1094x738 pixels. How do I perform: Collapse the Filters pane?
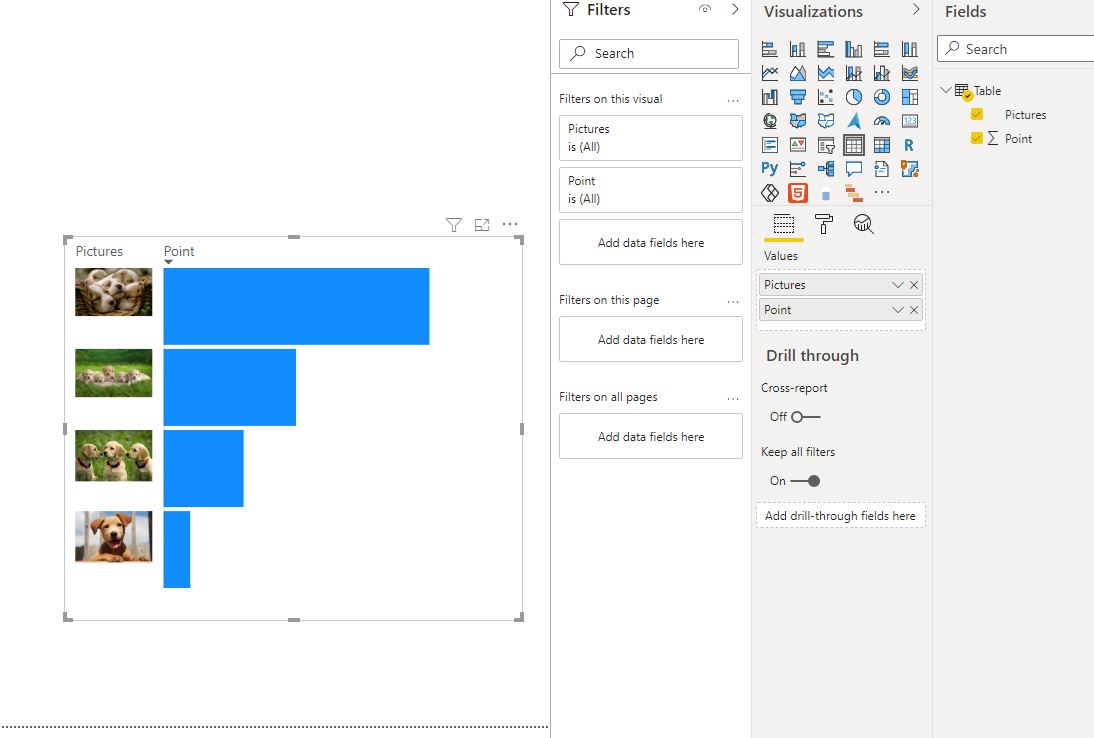735,9
